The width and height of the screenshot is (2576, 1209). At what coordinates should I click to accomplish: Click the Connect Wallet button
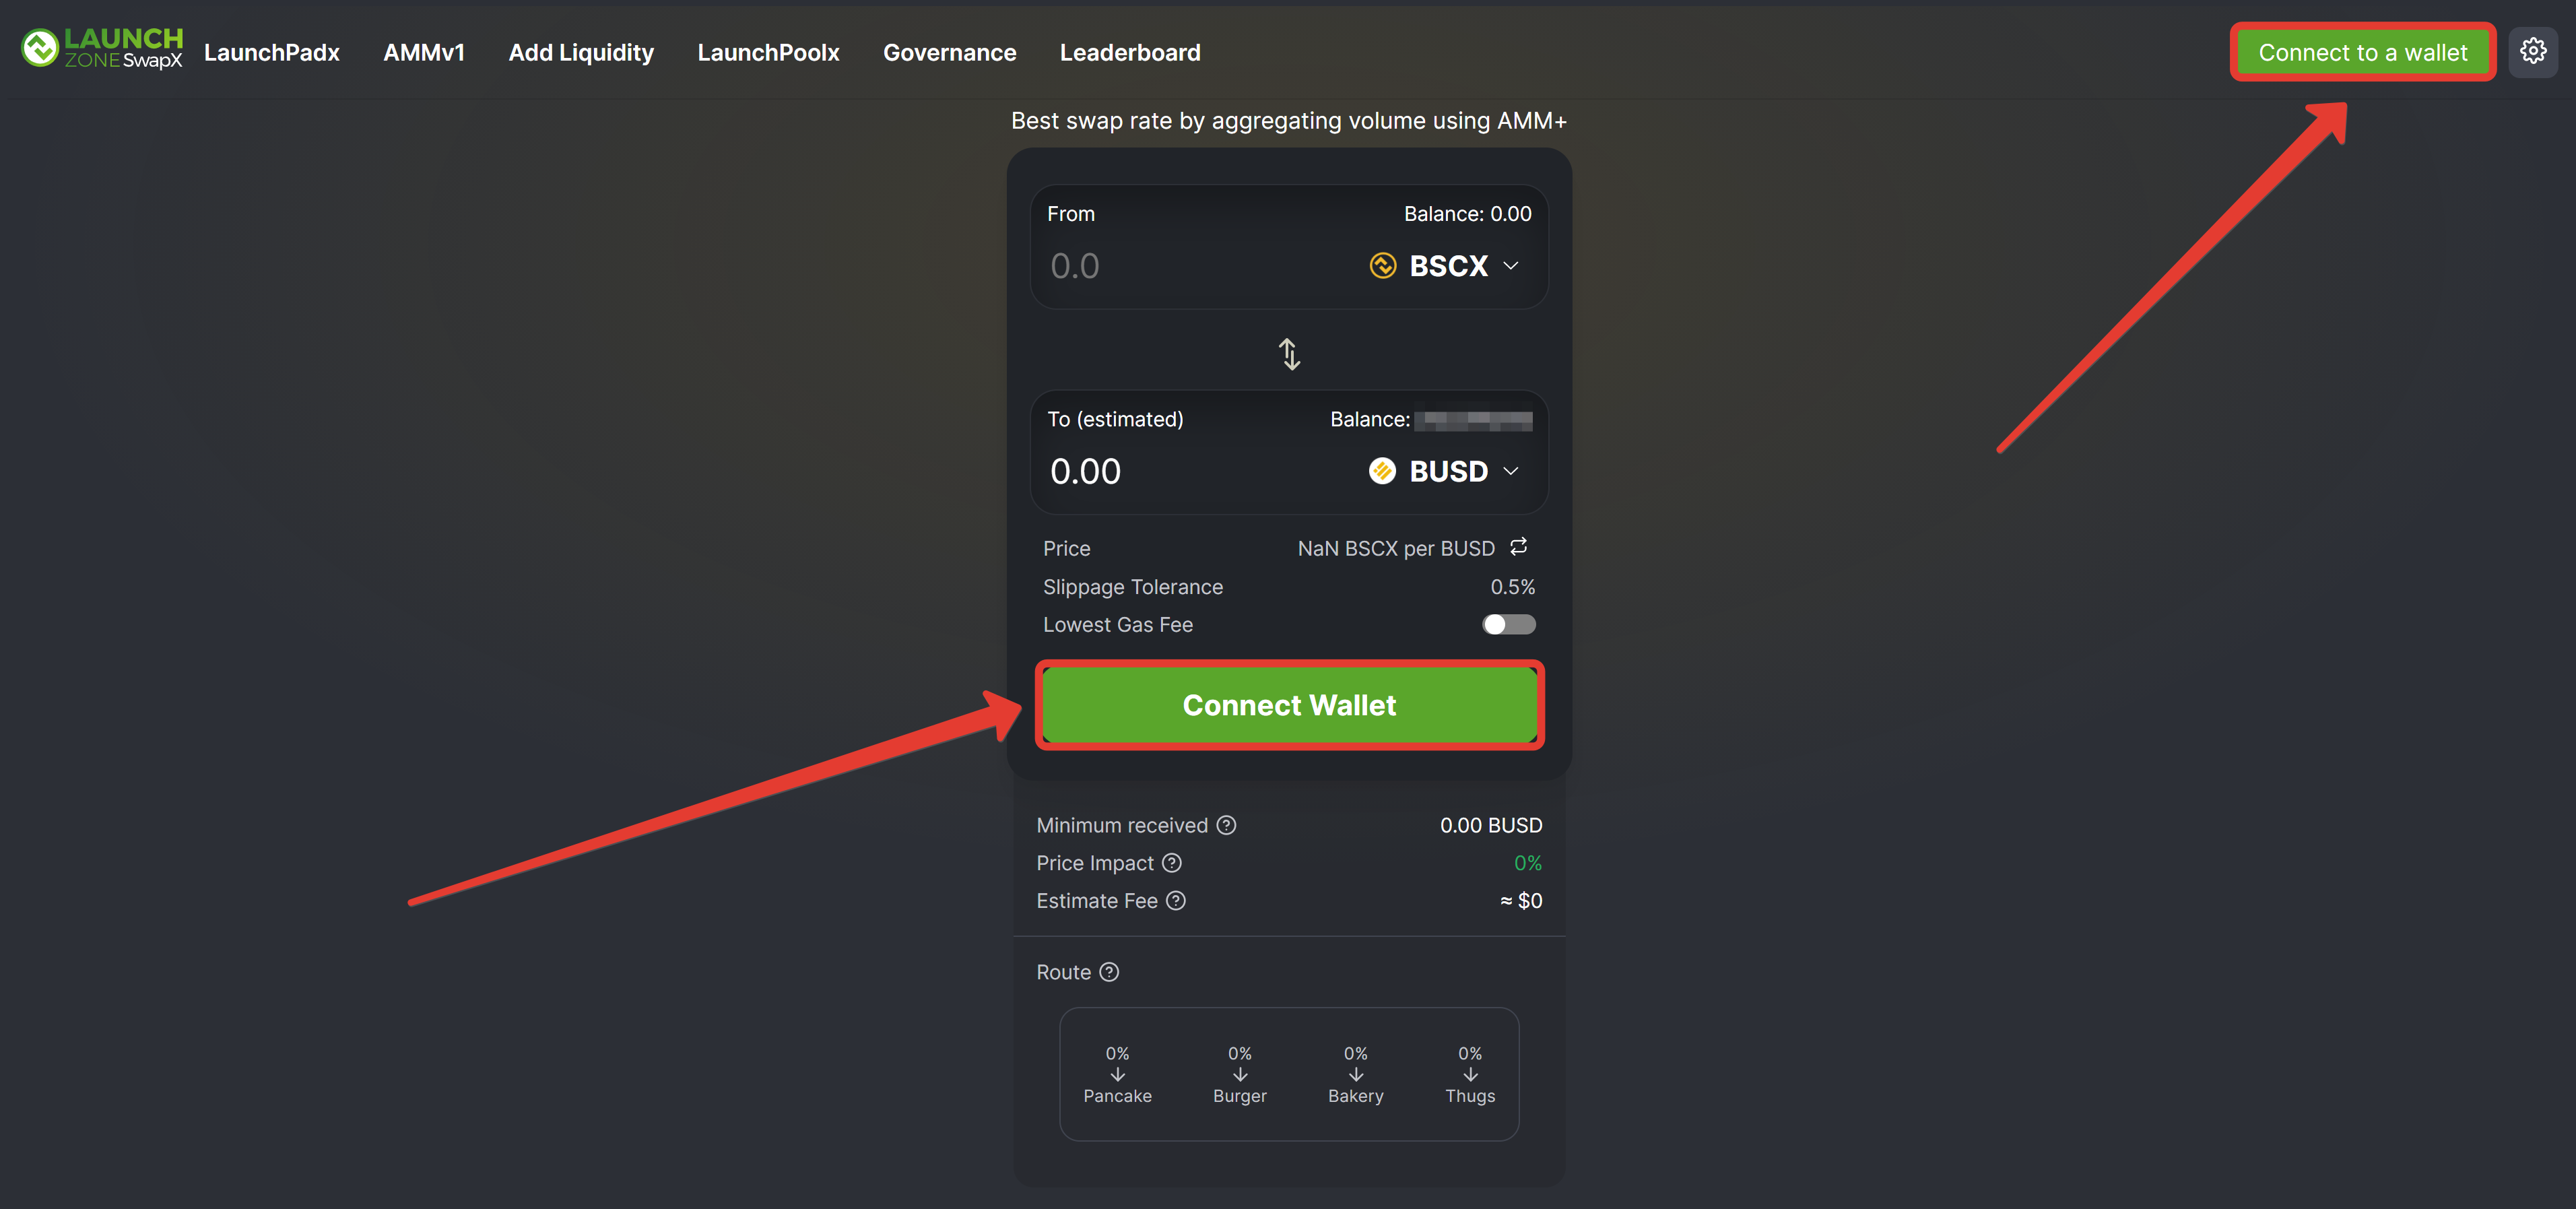click(1288, 705)
